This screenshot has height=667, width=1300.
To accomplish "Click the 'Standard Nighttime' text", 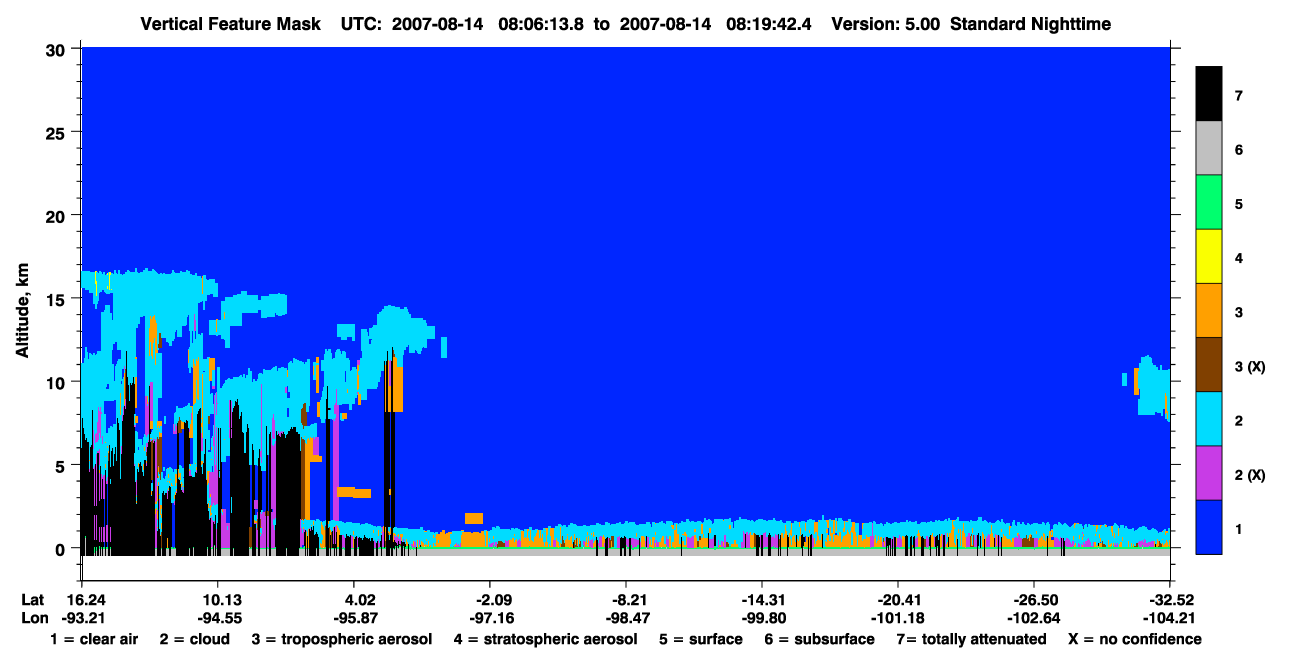I will click(x=1032, y=24).
